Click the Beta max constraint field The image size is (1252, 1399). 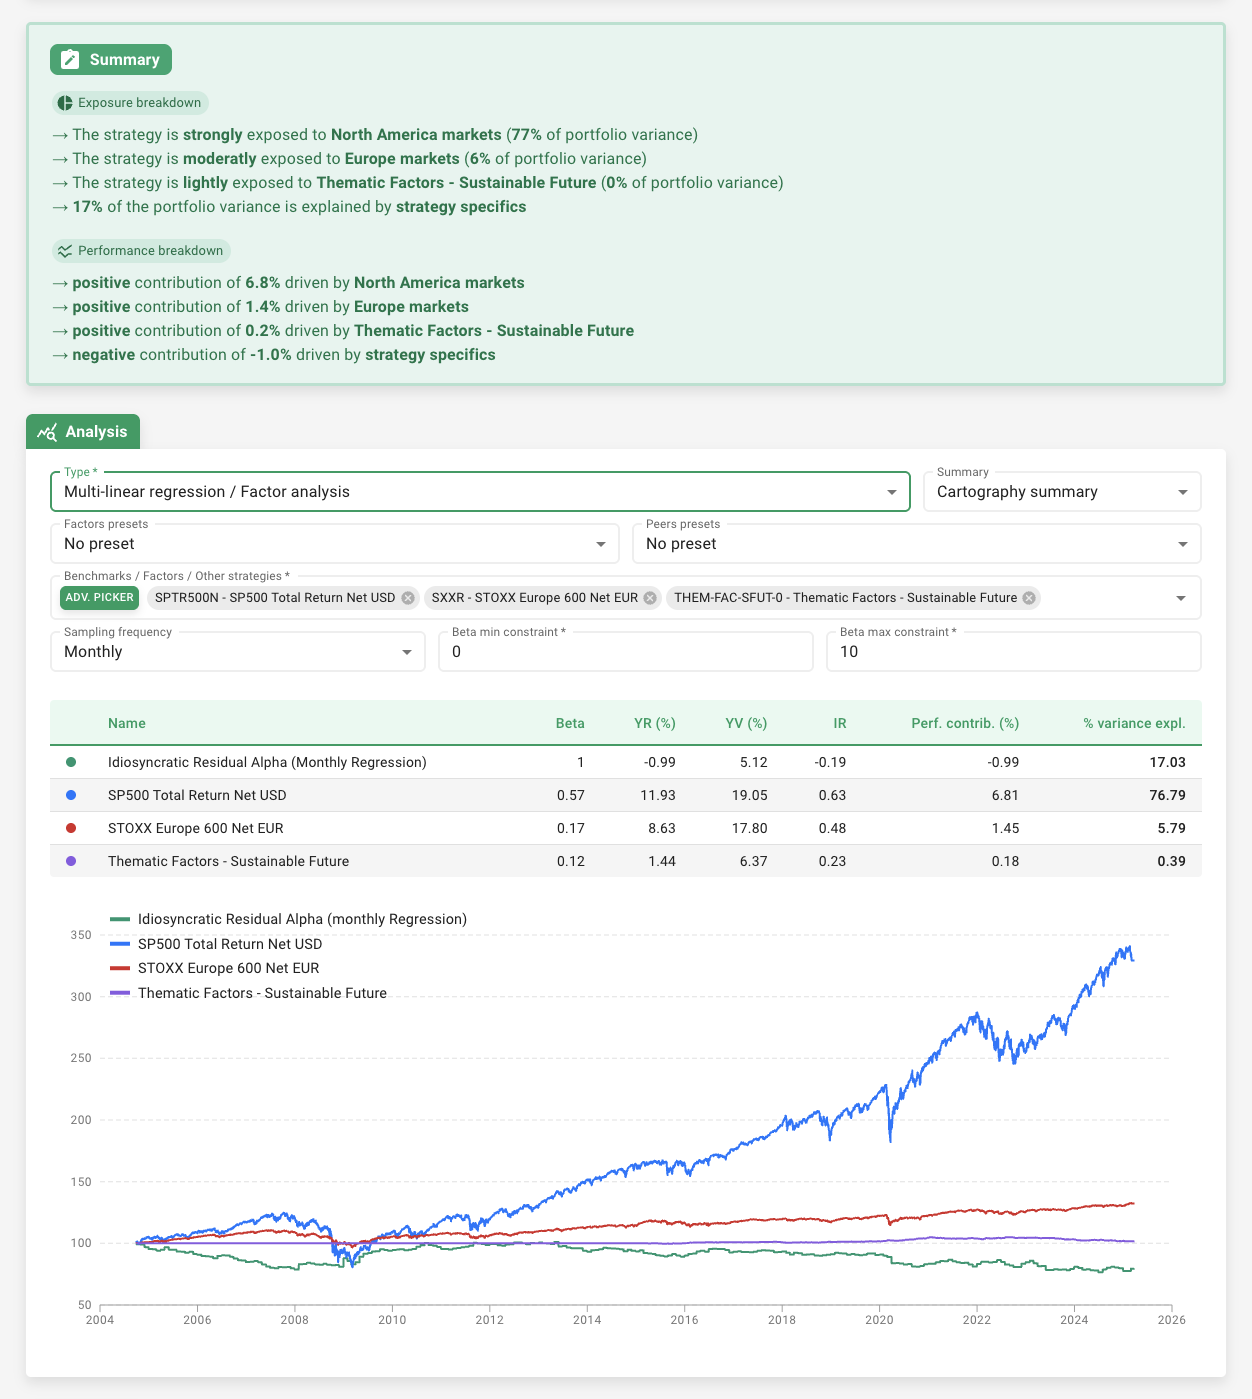click(1014, 652)
